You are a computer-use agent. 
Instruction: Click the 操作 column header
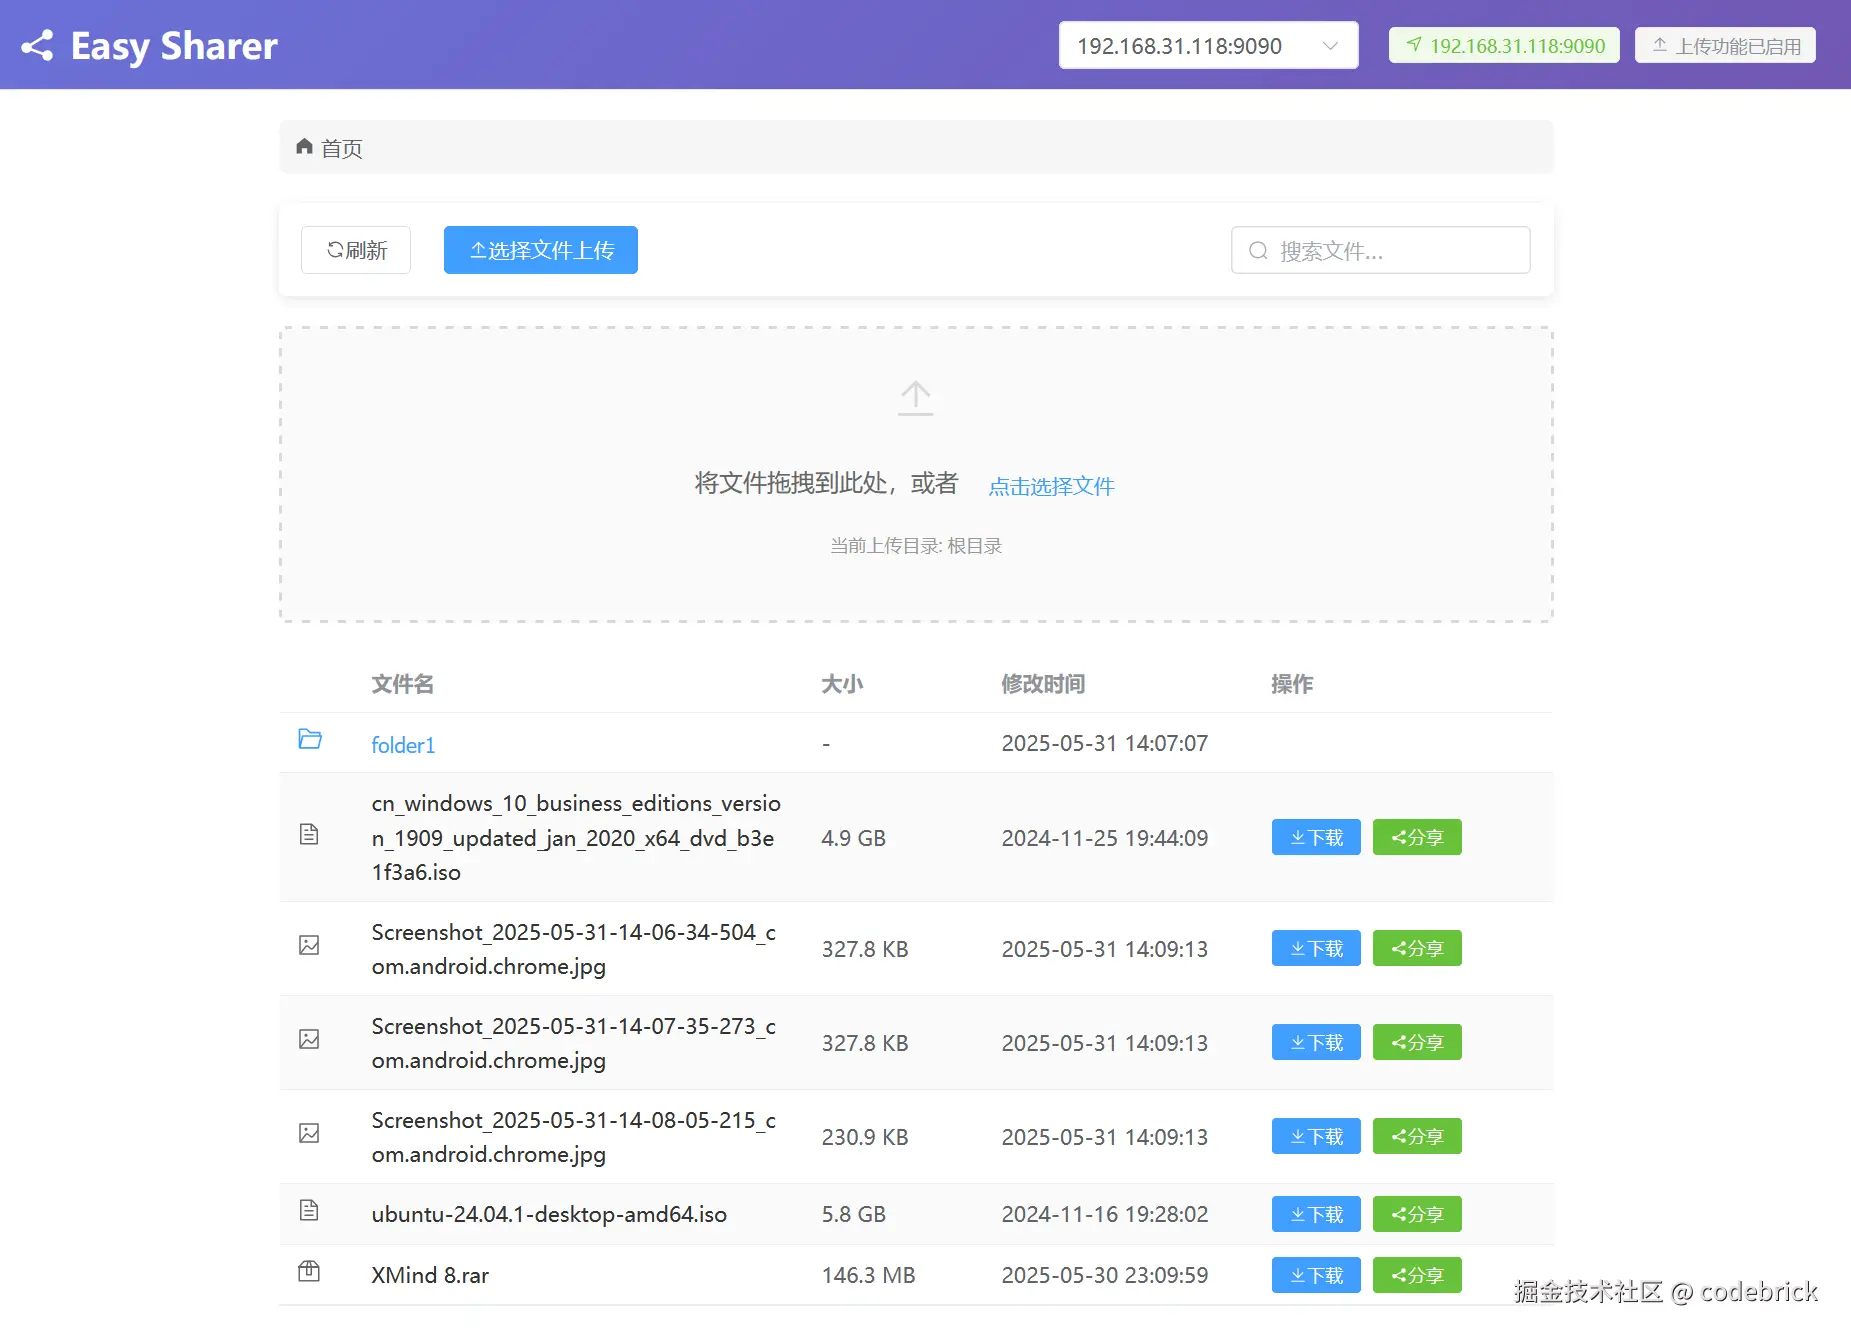(1292, 684)
